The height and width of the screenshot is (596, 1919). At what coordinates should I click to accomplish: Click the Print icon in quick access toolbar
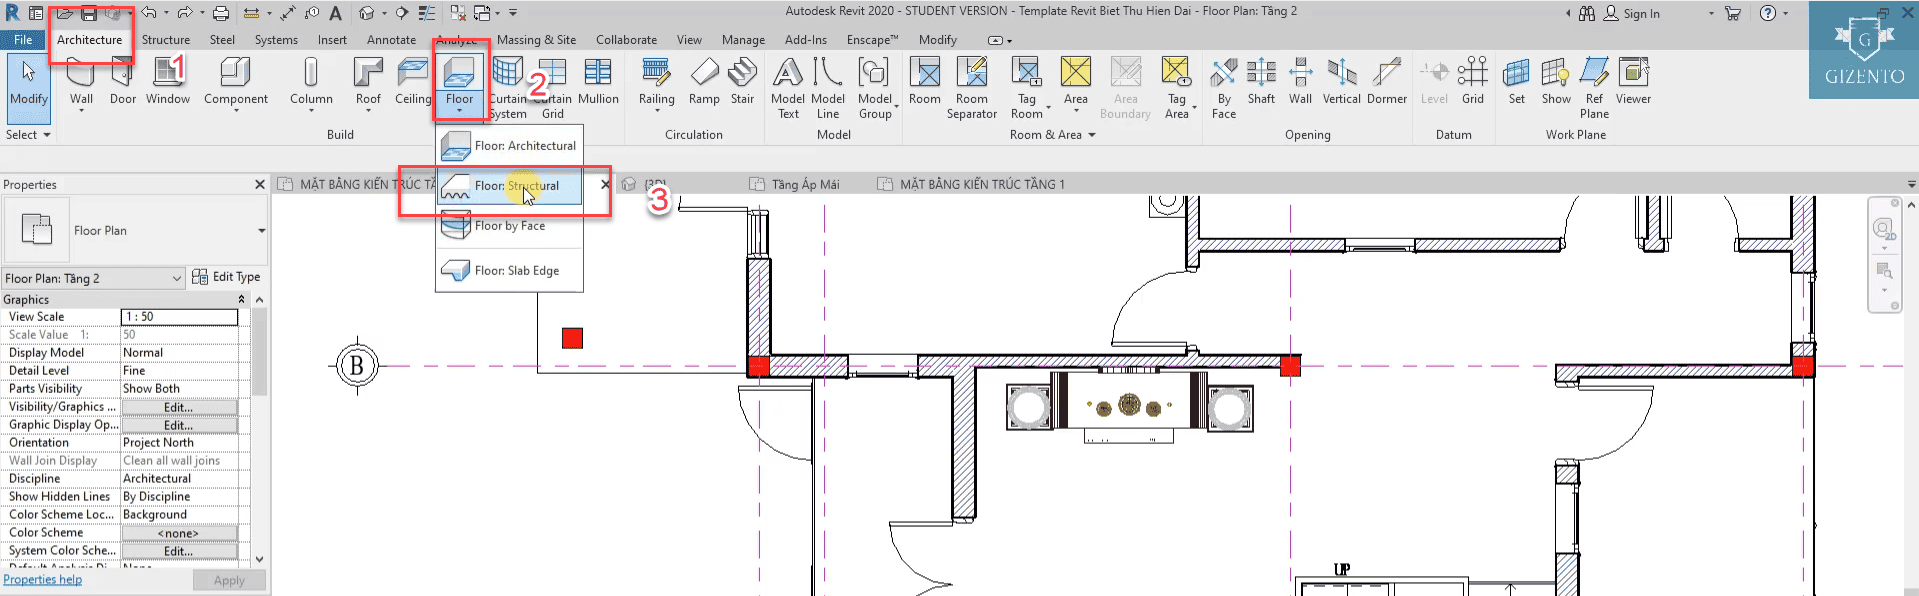pos(221,13)
